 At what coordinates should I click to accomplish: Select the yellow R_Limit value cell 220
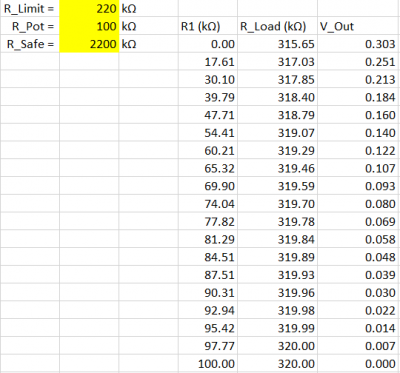[x=89, y=8]
